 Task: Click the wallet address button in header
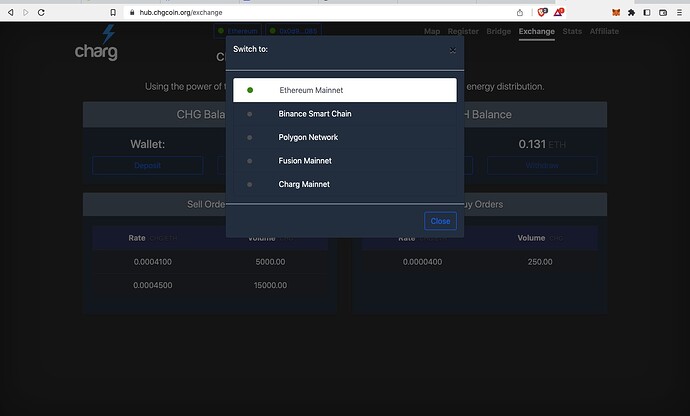point(293,31)
